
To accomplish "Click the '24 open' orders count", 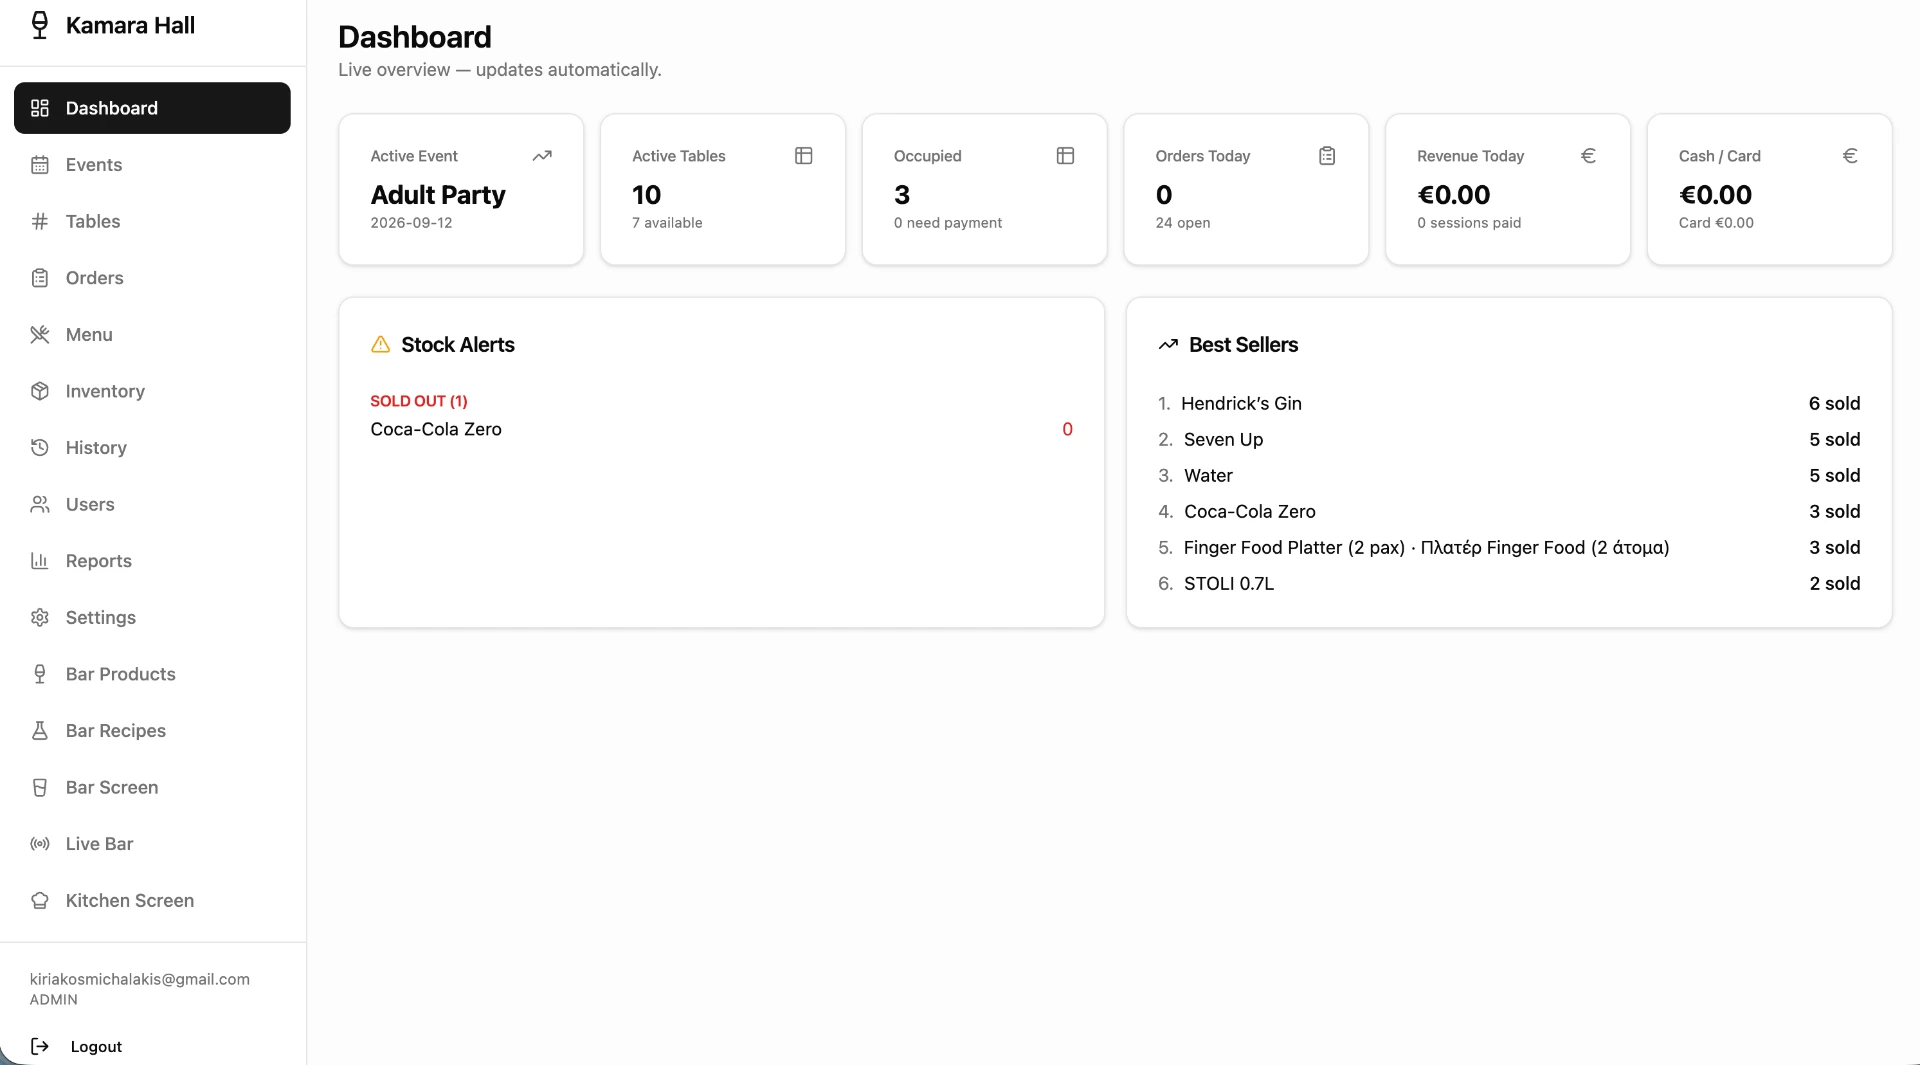I will coord(1182,223).
